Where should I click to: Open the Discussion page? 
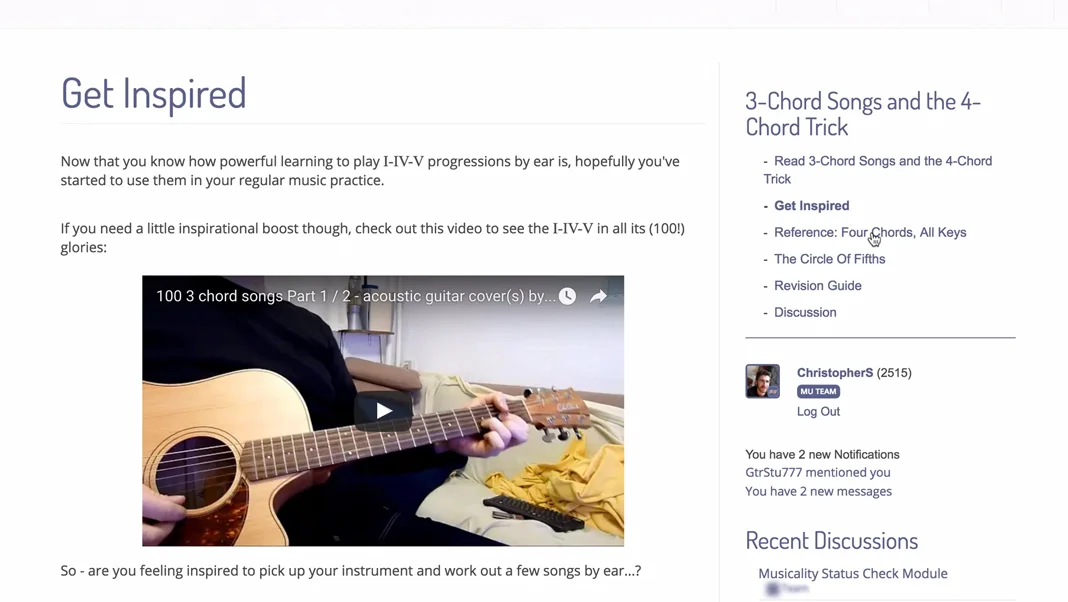(805, 312)
